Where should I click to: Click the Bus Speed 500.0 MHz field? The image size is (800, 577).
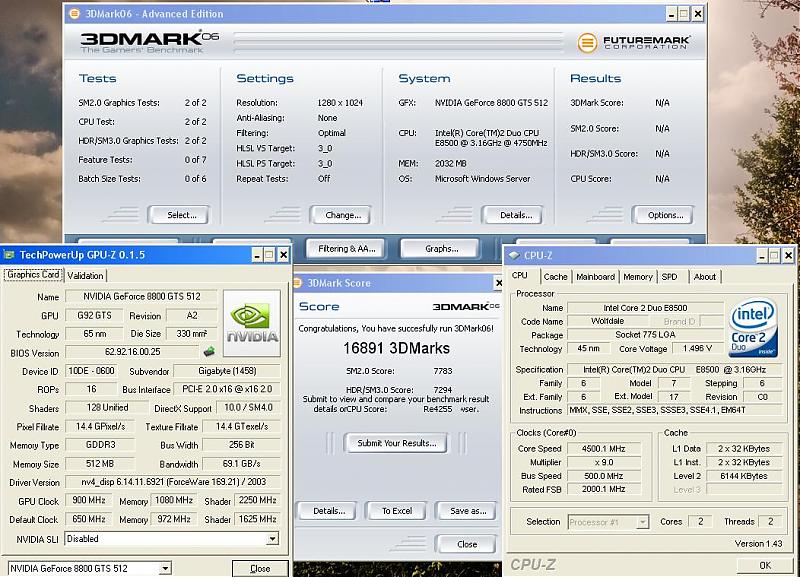[604, 476]
